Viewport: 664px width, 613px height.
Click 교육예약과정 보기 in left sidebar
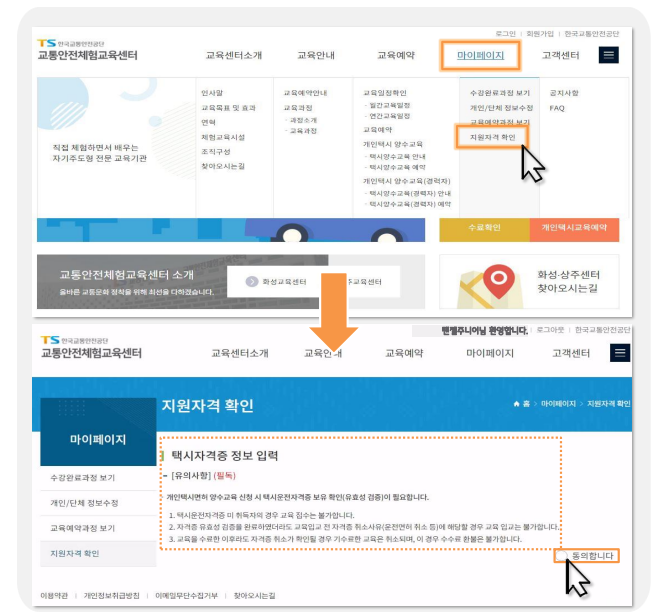(x=98, y=528)
